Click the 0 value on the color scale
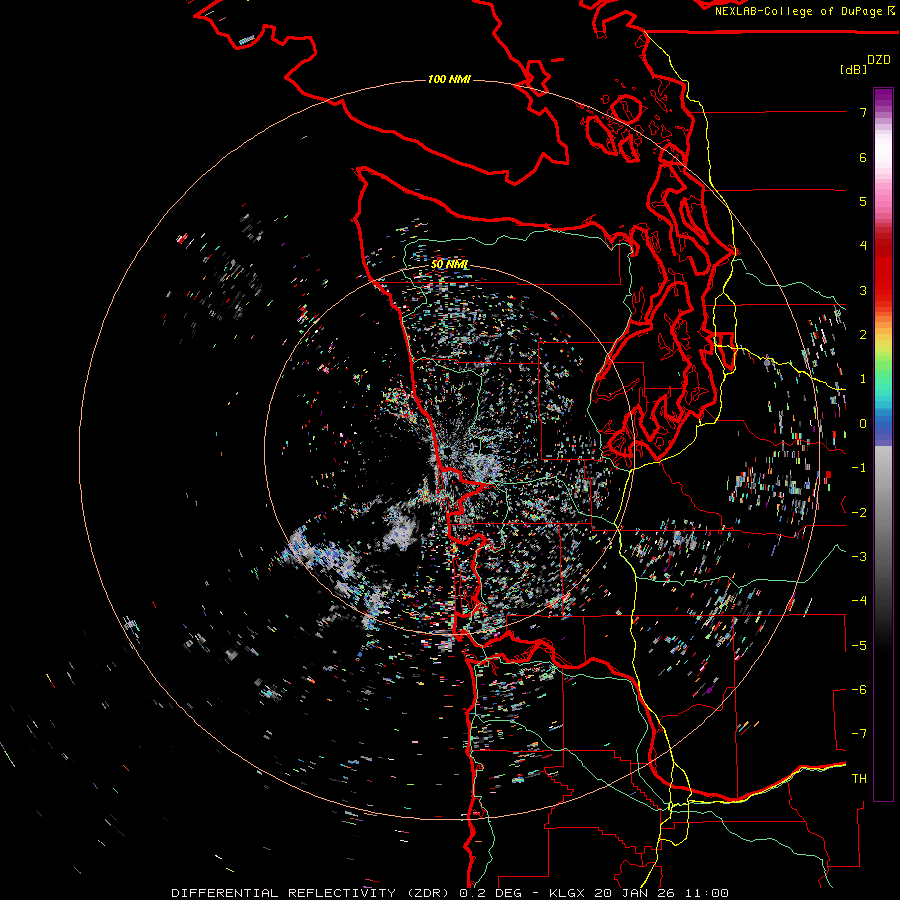 click(863, 424)
